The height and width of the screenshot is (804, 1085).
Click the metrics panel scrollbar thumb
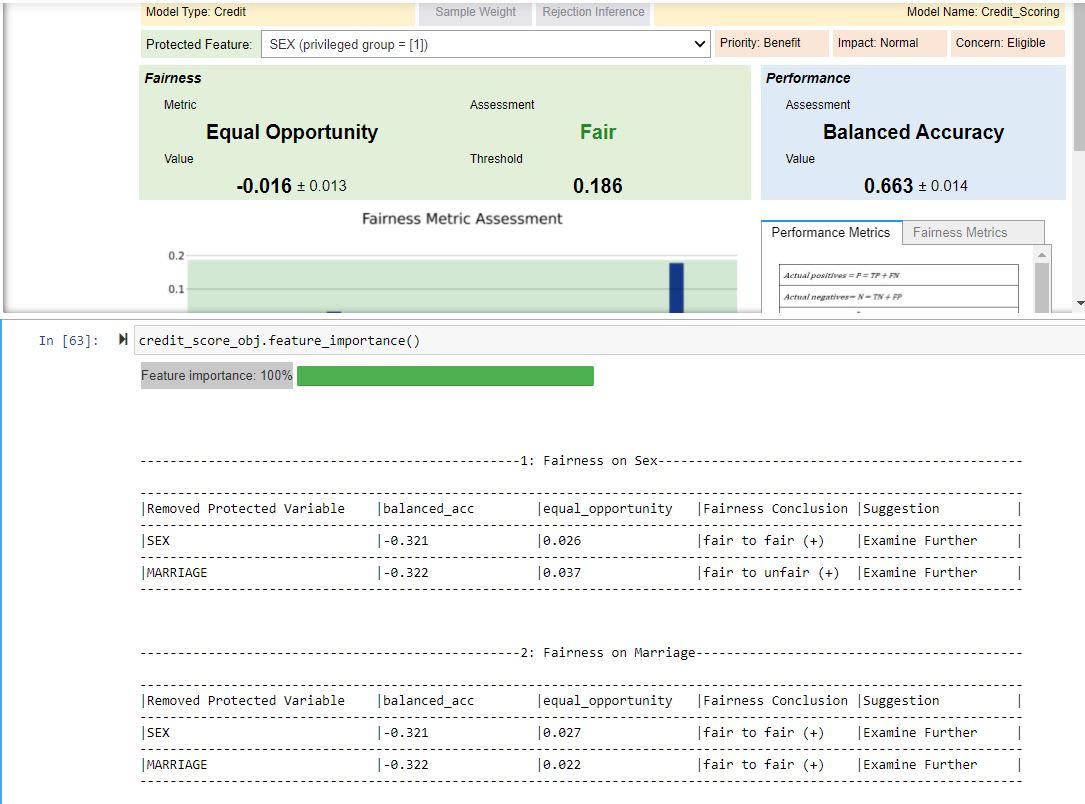coord(1041,287)
